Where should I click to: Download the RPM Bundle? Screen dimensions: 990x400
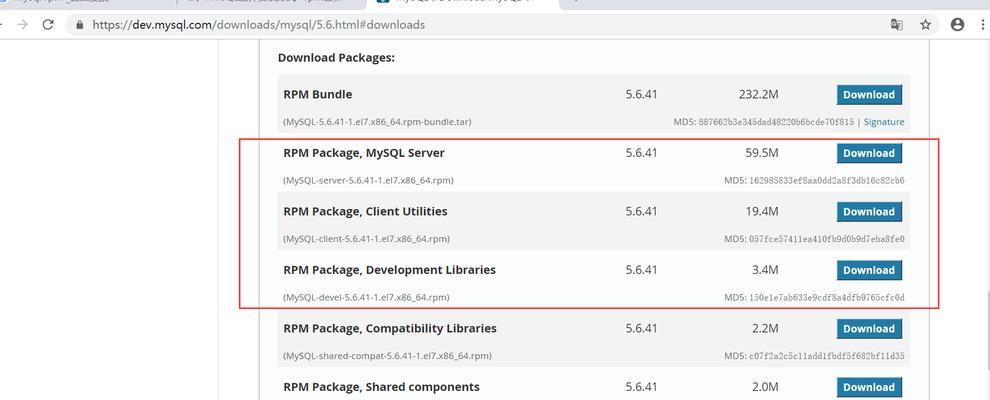869,95
